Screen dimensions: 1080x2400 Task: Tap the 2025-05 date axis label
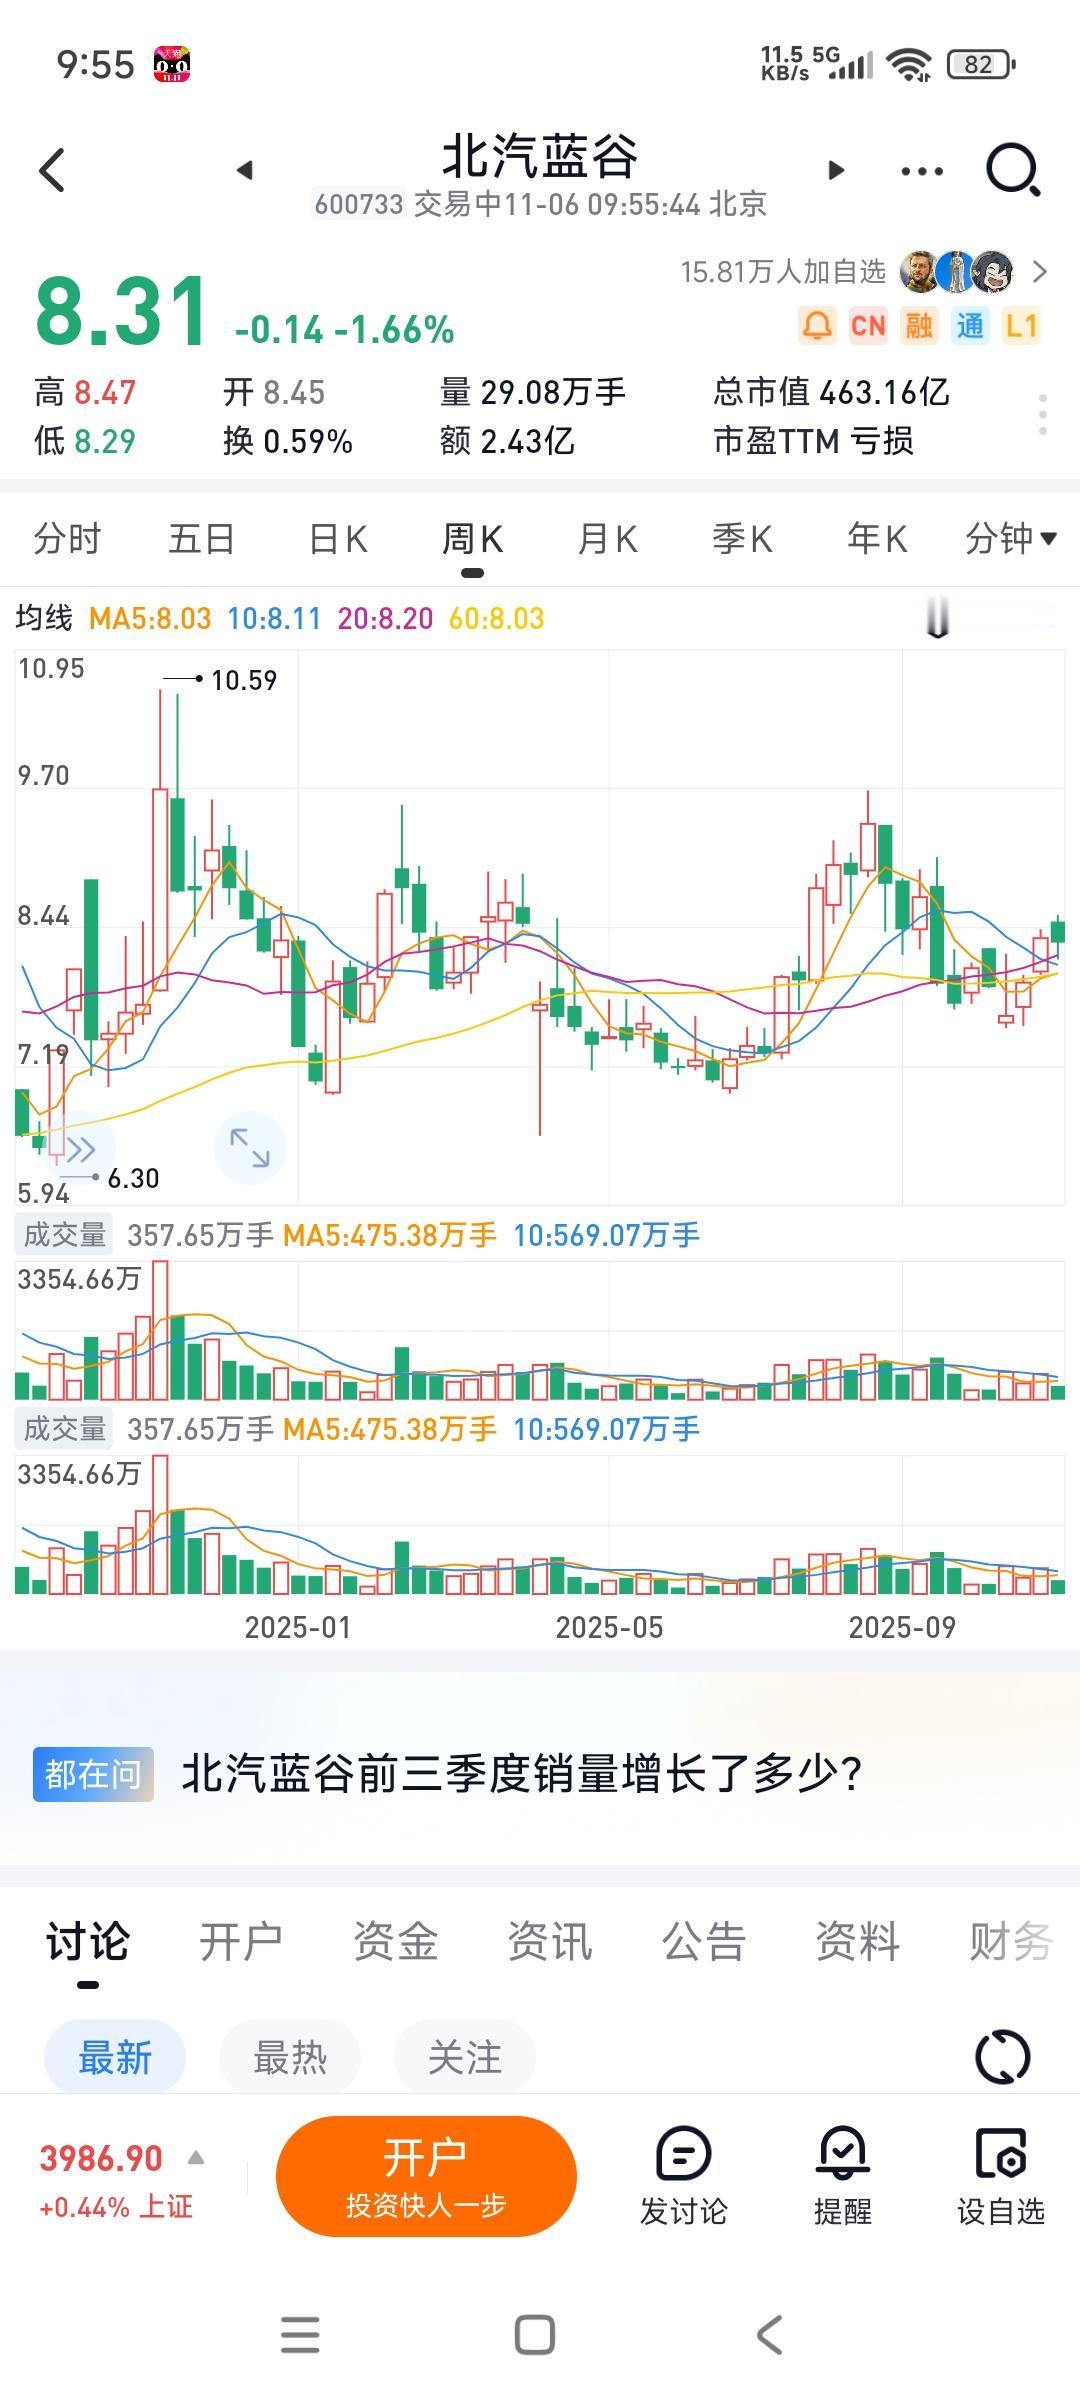click(x=609, y=1628)
